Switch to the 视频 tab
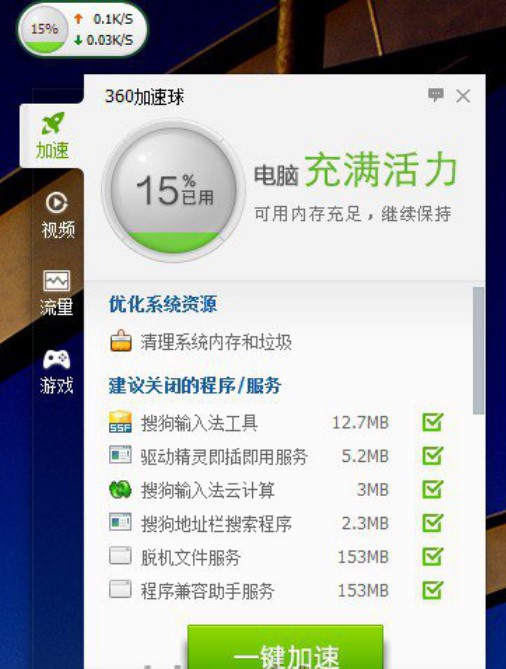The width and height of the screenshot is (506, 669). coord(58,215)
